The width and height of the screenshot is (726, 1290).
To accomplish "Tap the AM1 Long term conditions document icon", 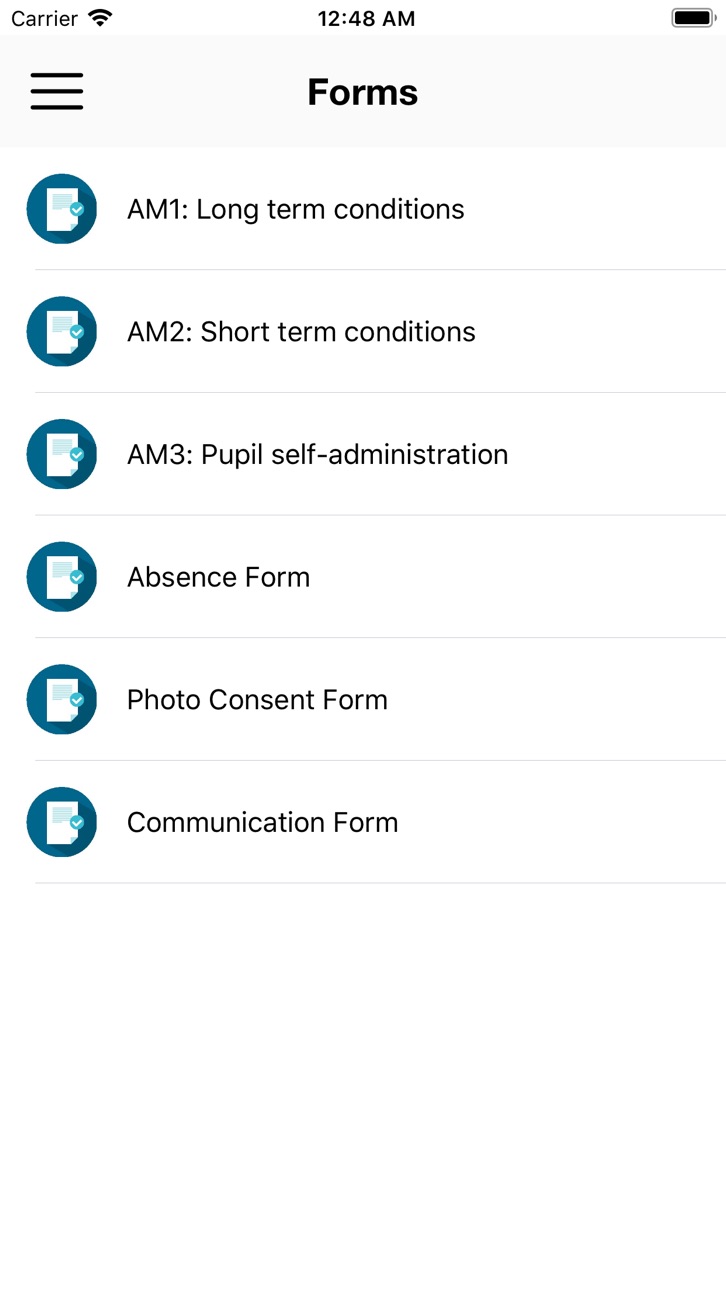I will pyautogui.click(x=62, y=209).
